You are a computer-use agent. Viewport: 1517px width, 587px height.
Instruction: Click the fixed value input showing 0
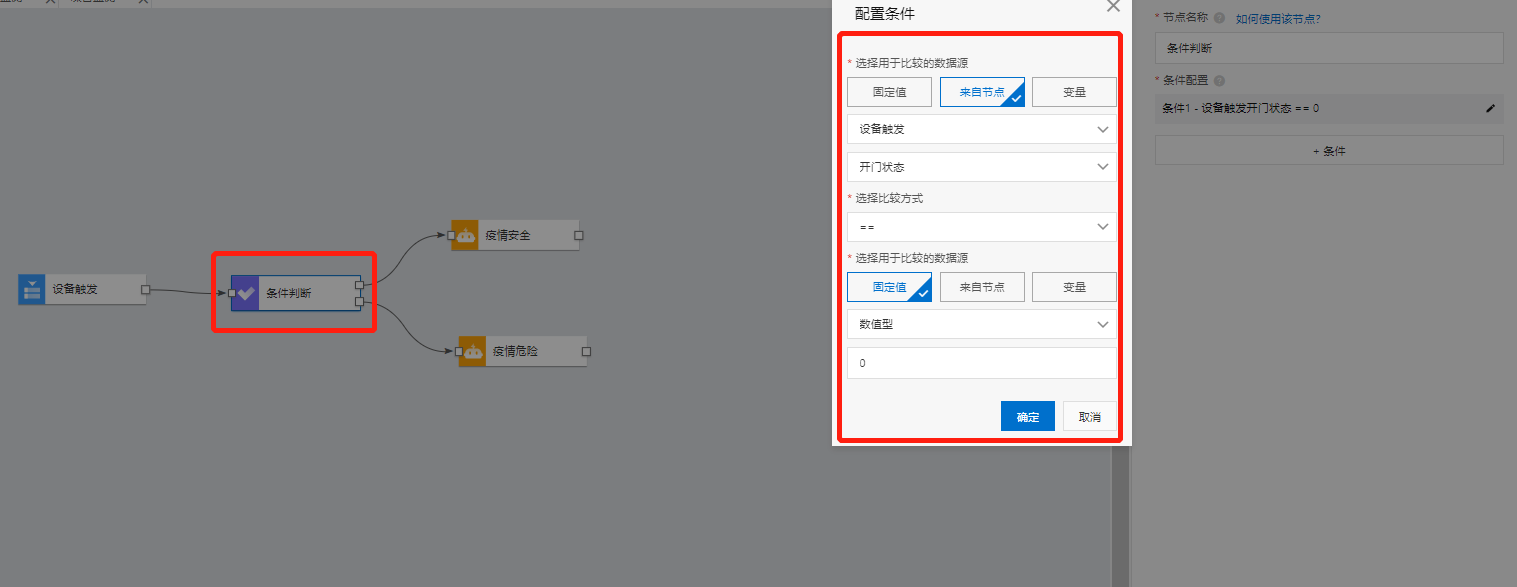click(x=981, y=362)
